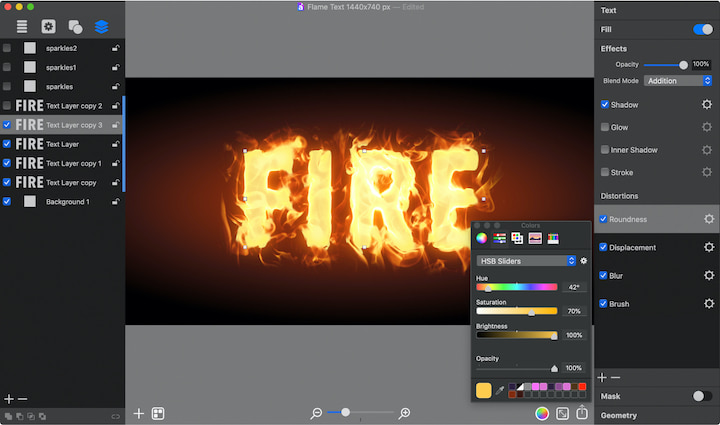Image resolution: width=720 pixels, height=425 pixels.
Task: Select the blue layers stack tab
Action: (x=101, y=27)
